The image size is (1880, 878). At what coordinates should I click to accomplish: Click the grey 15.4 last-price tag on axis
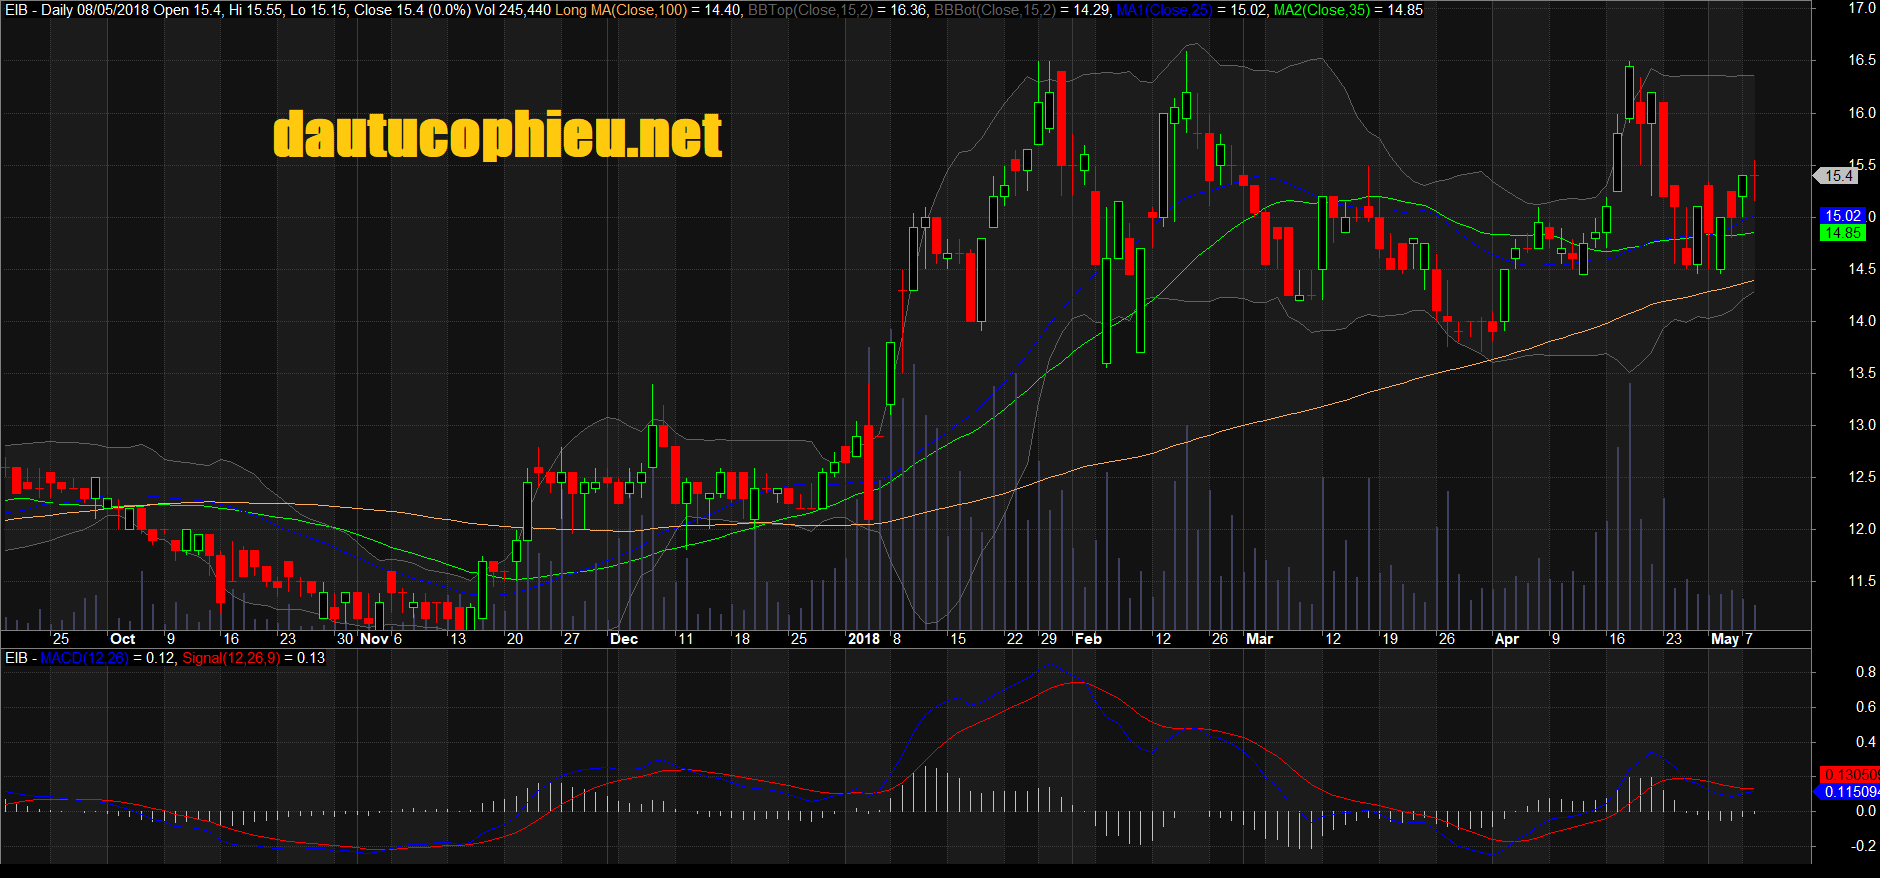[1836, 176]
